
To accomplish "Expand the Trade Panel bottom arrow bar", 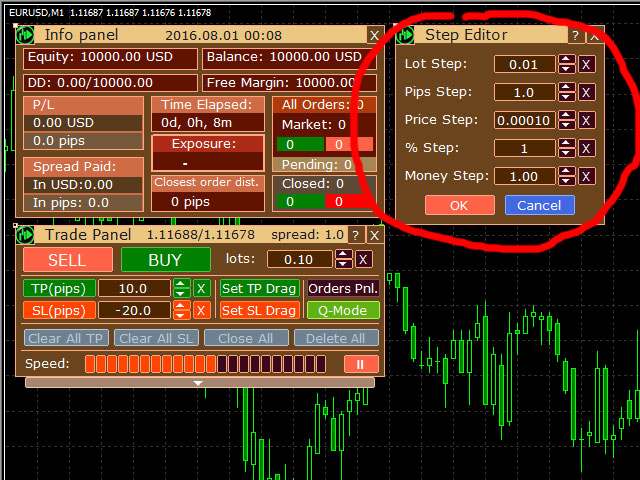I will (200, 383).
